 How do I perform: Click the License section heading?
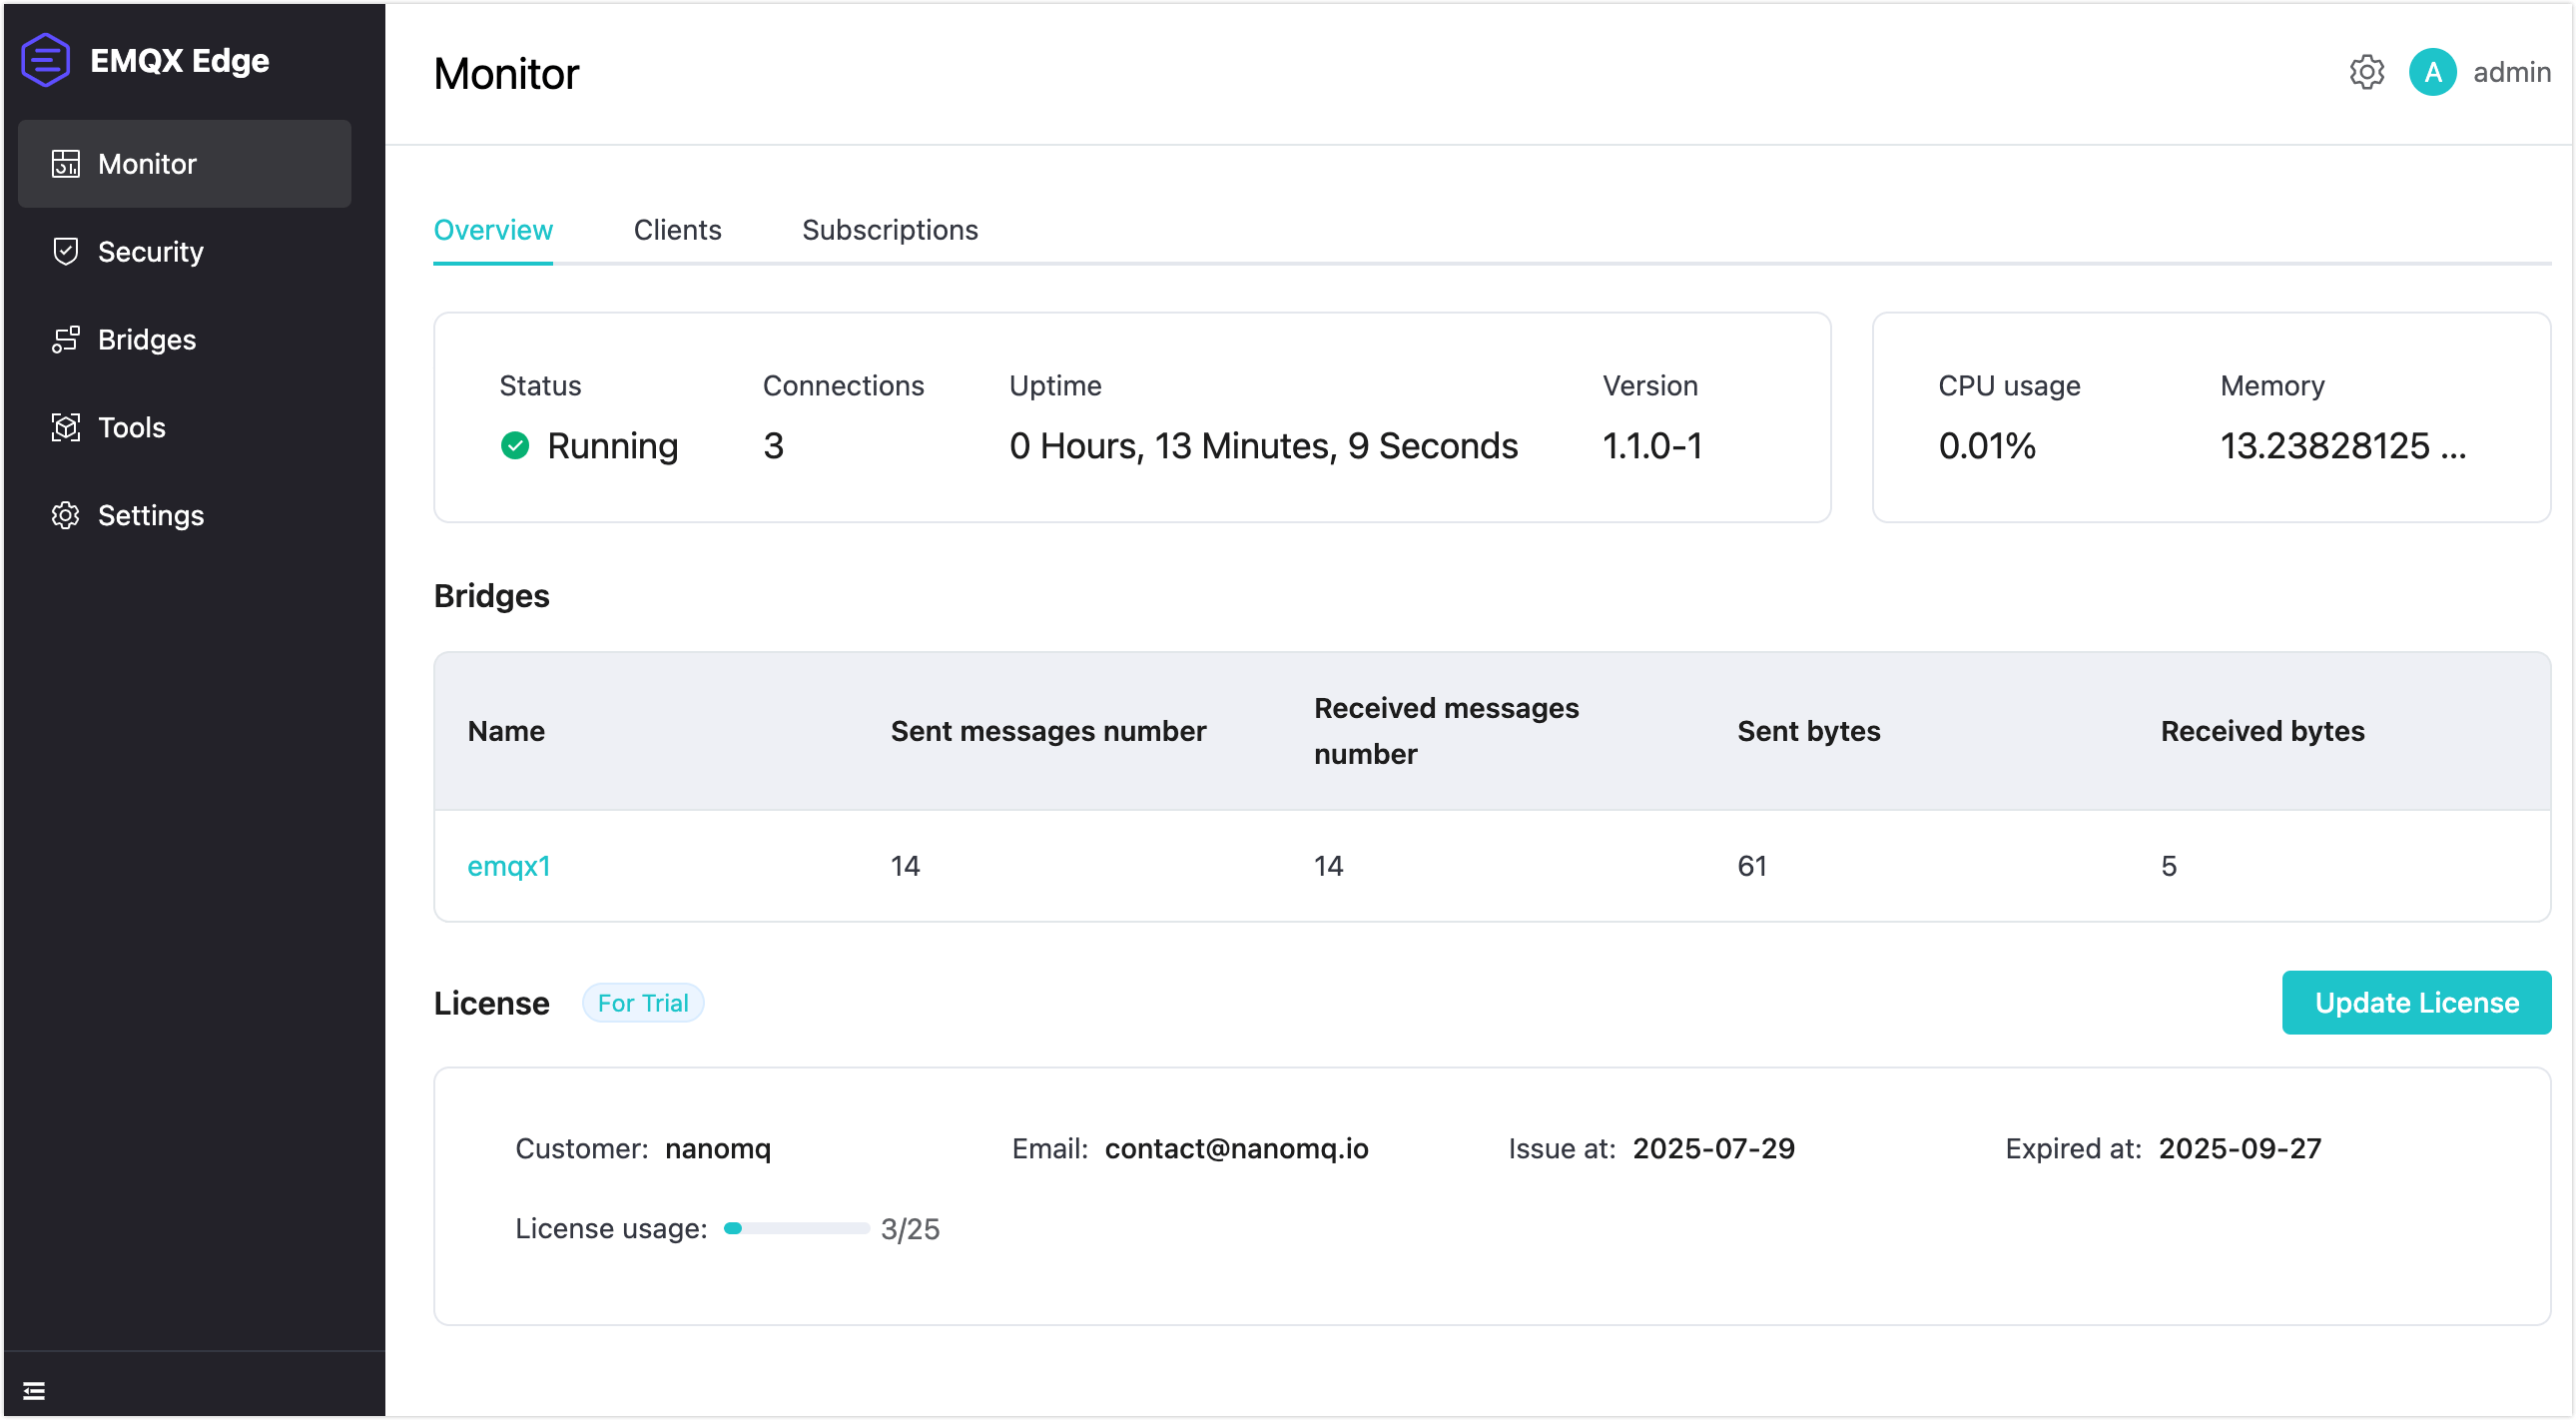point(491,1003)
